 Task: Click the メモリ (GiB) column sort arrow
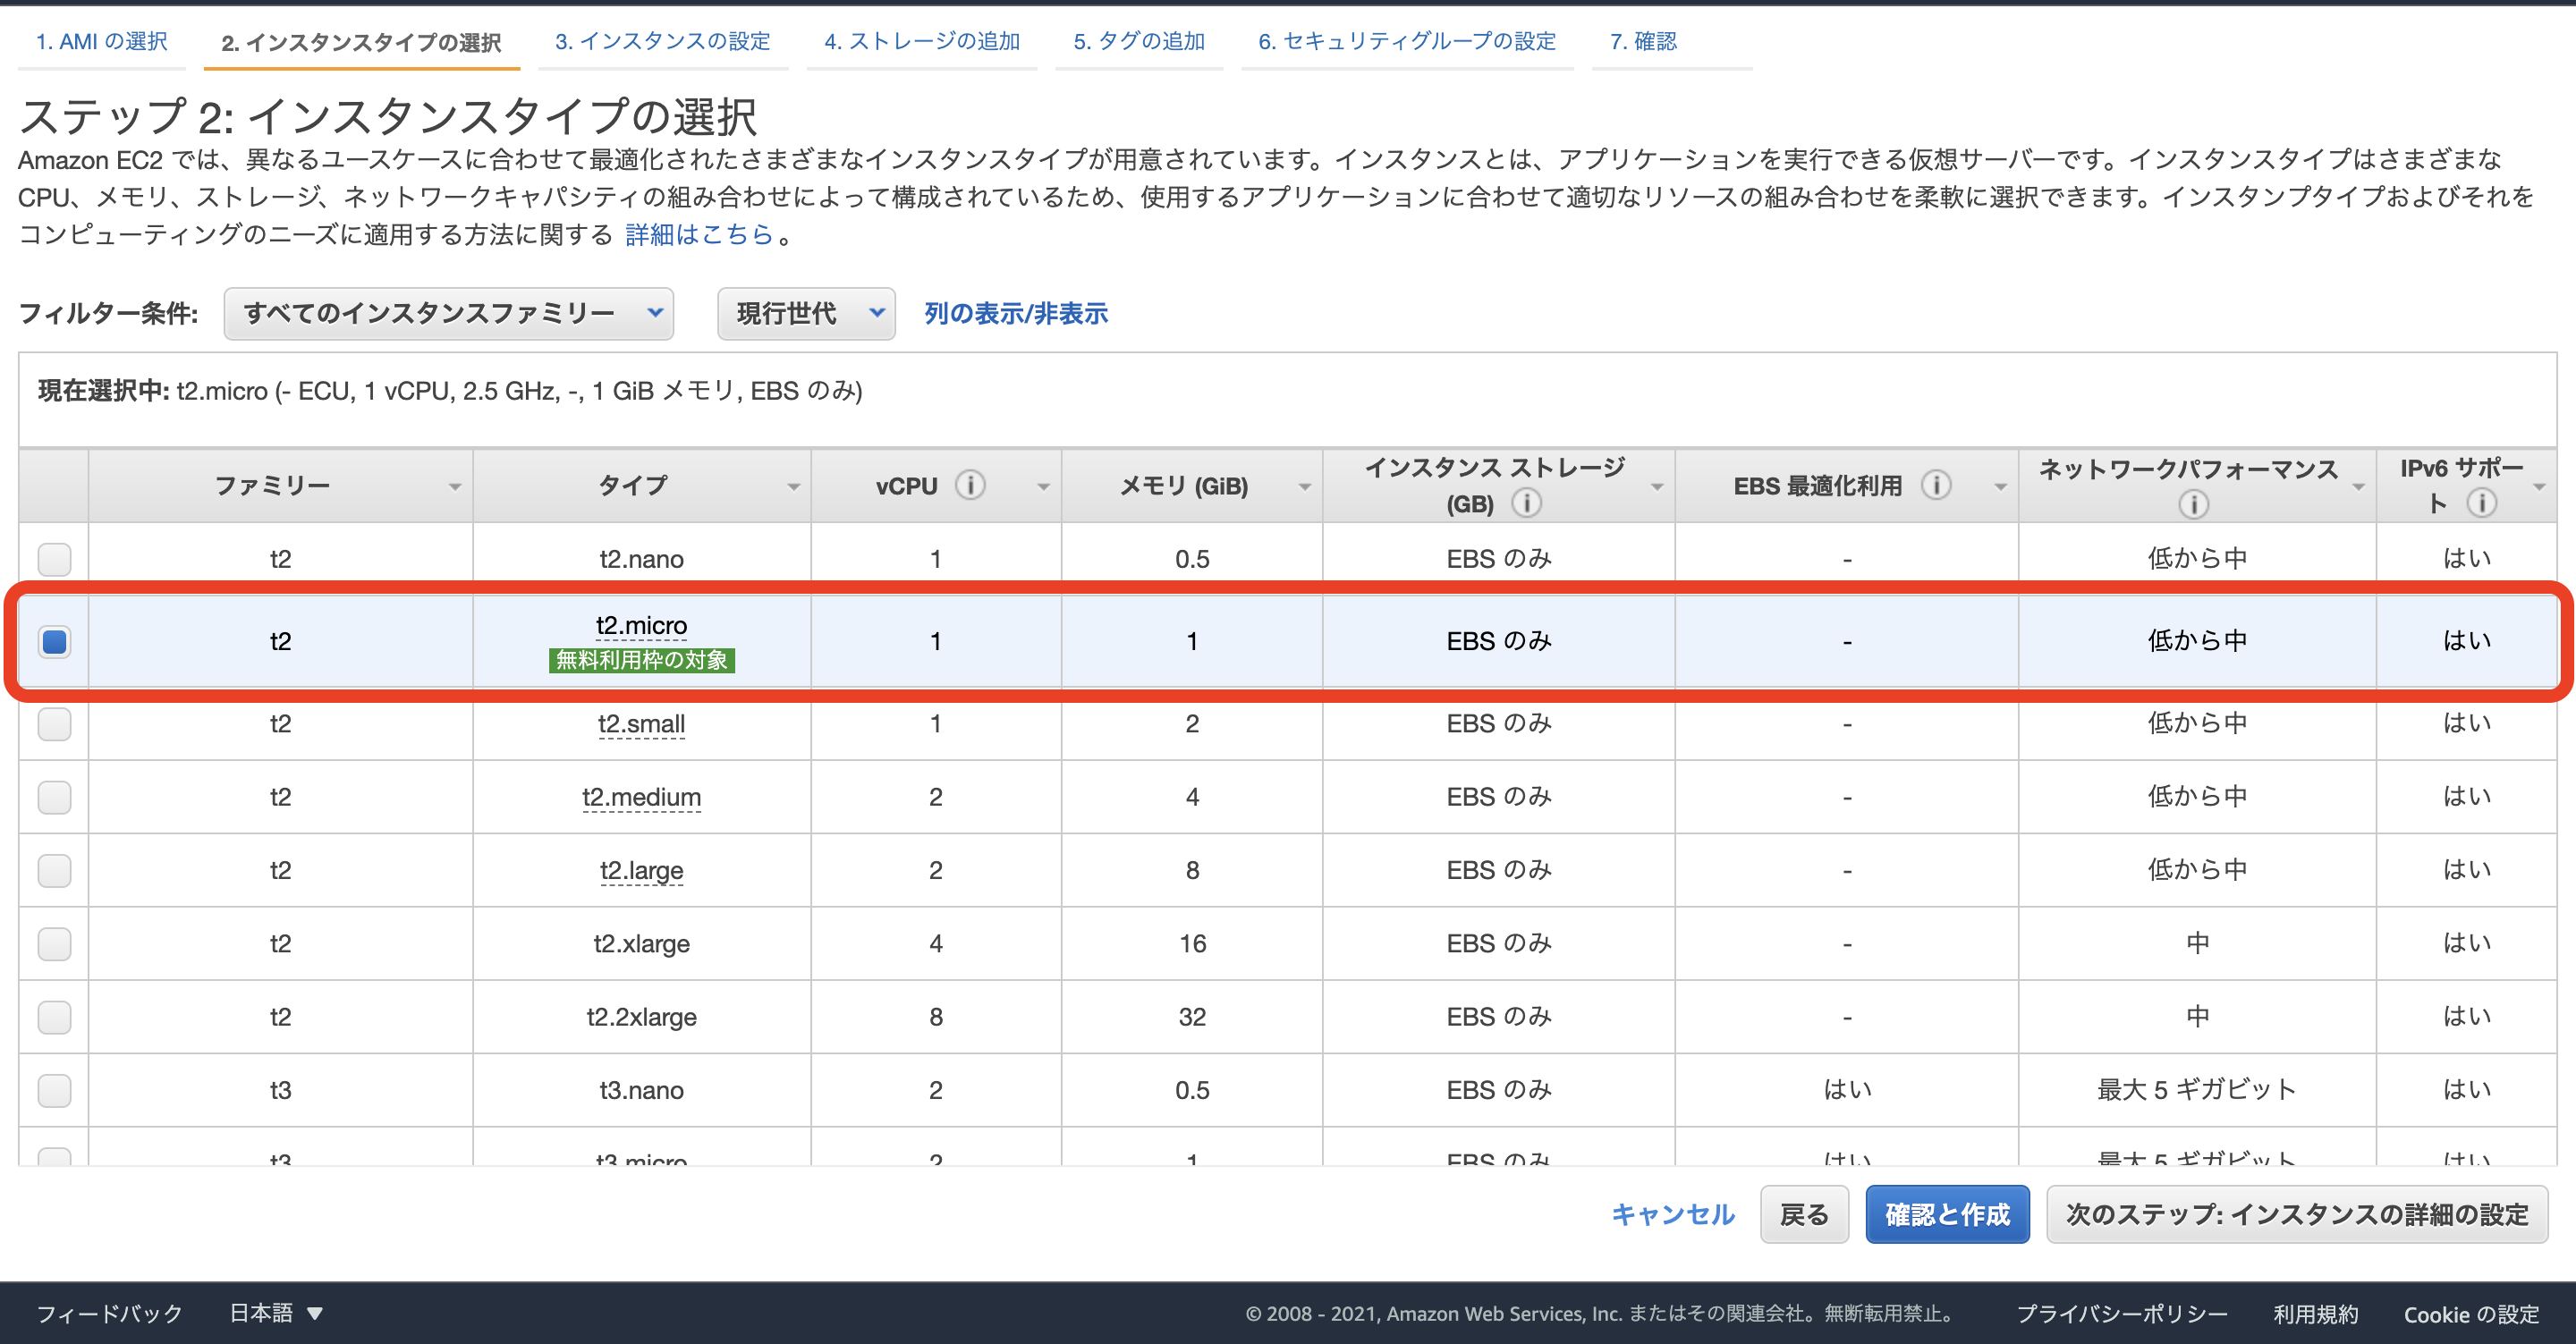click(1305, 487)
